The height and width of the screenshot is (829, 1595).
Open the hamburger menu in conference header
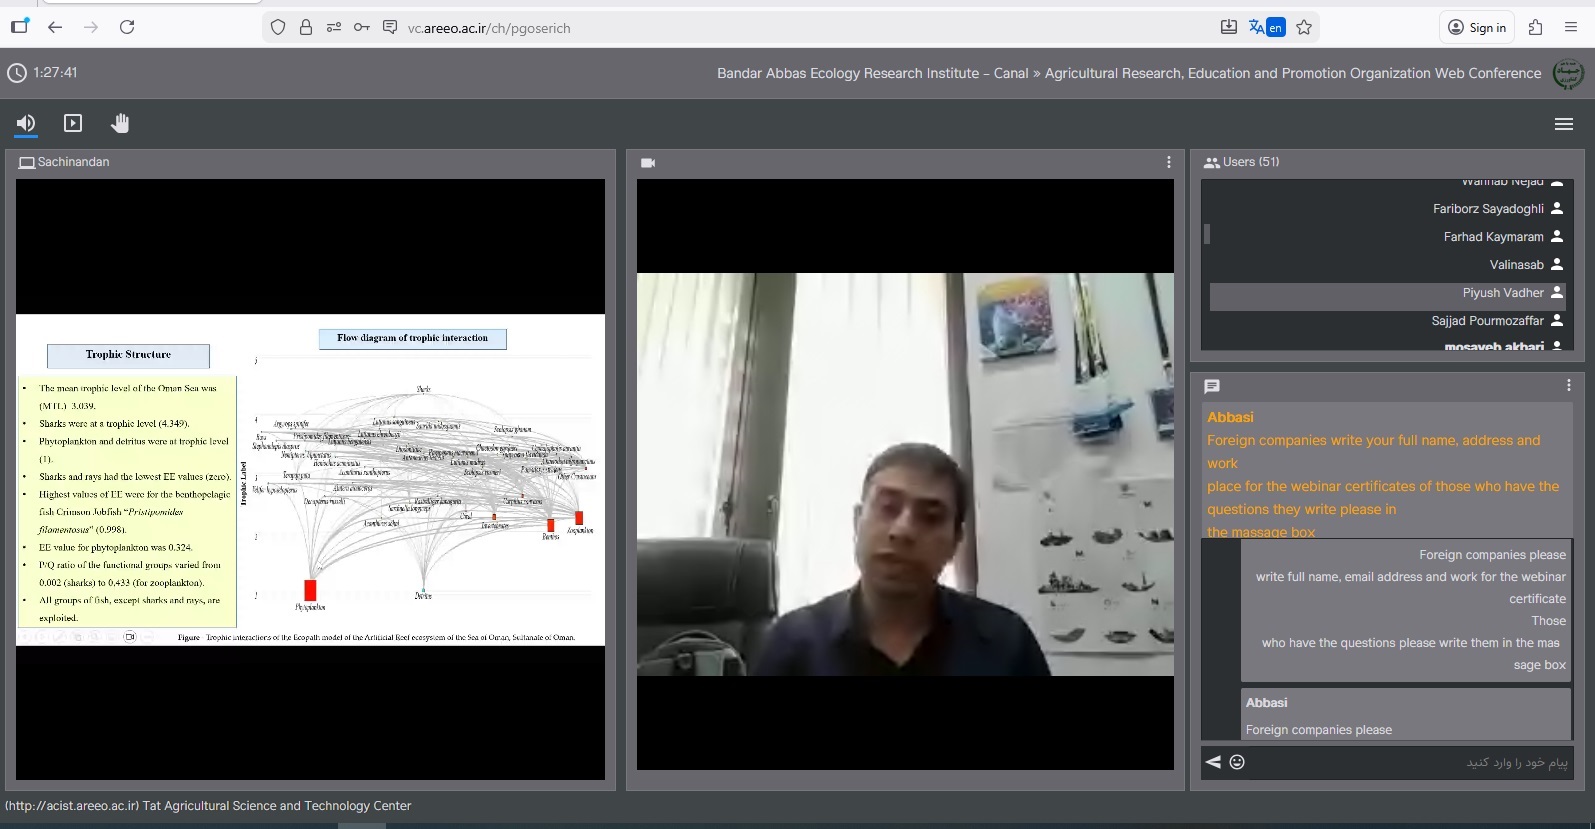(x=1564, y=124)
